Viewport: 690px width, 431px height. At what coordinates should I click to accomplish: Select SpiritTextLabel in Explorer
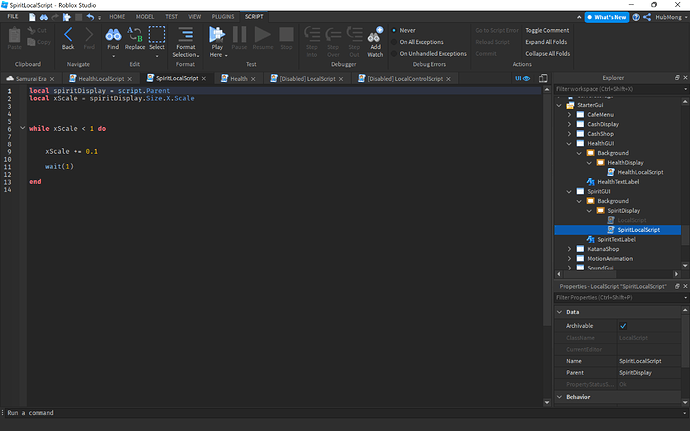tap(616, 239)
